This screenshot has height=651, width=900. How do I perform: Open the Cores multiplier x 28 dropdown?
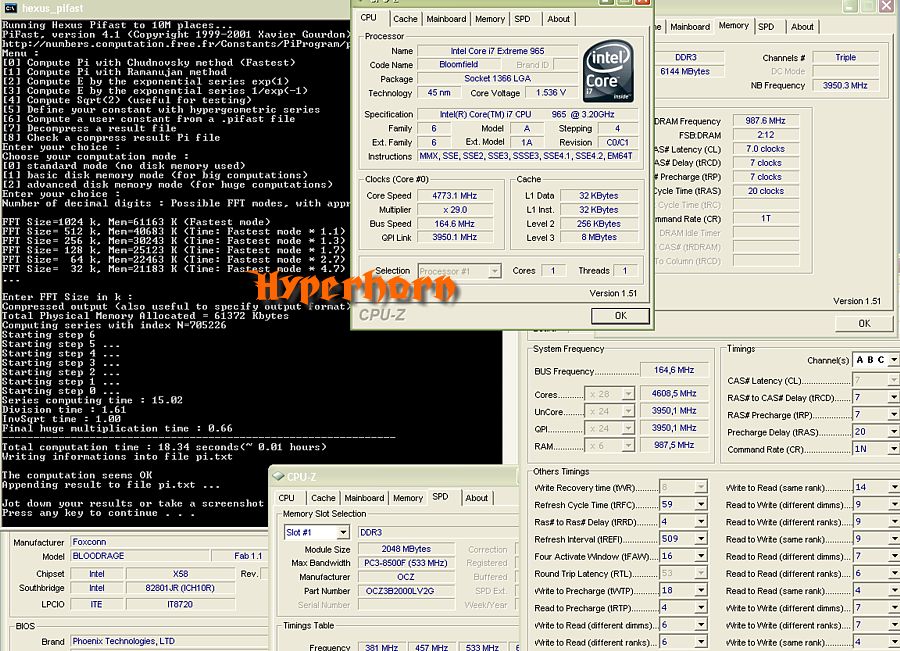pyautogui.click(x=629, y=394)
